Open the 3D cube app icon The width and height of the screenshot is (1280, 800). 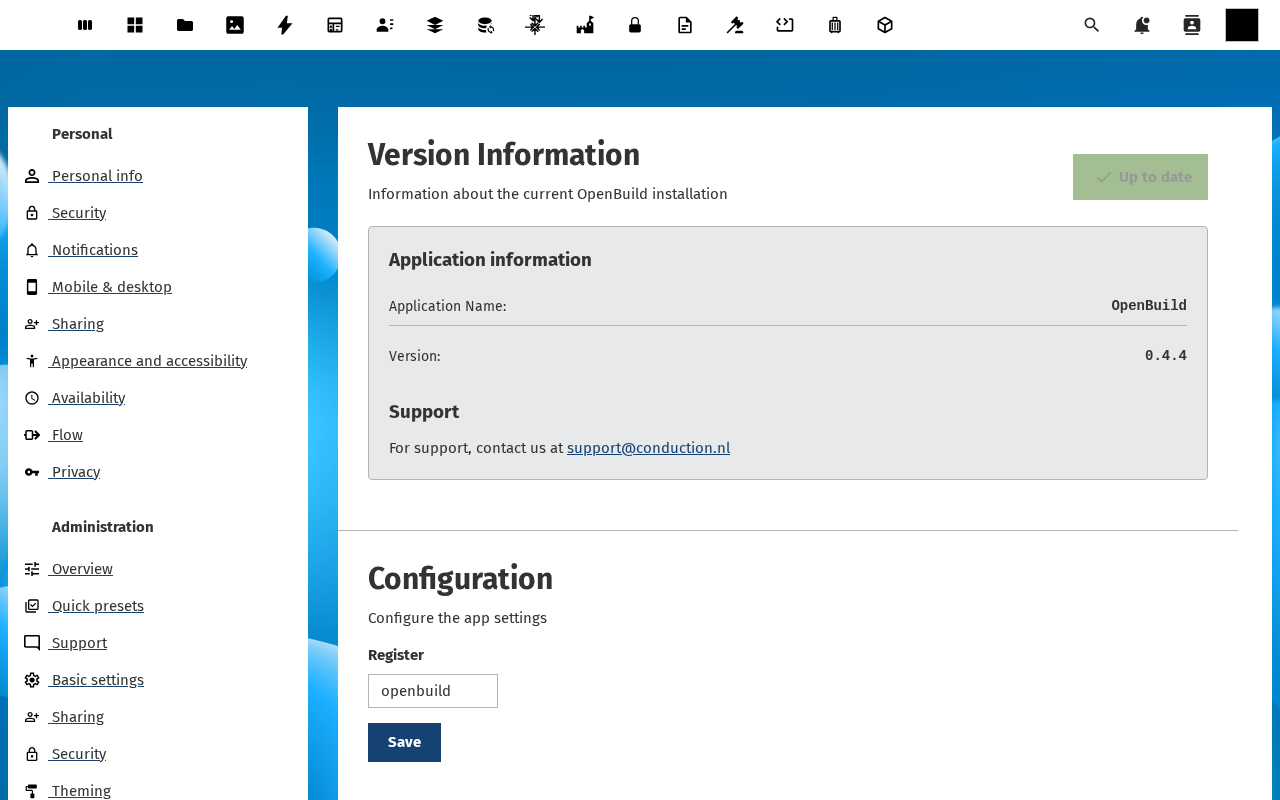pos(885,25)
